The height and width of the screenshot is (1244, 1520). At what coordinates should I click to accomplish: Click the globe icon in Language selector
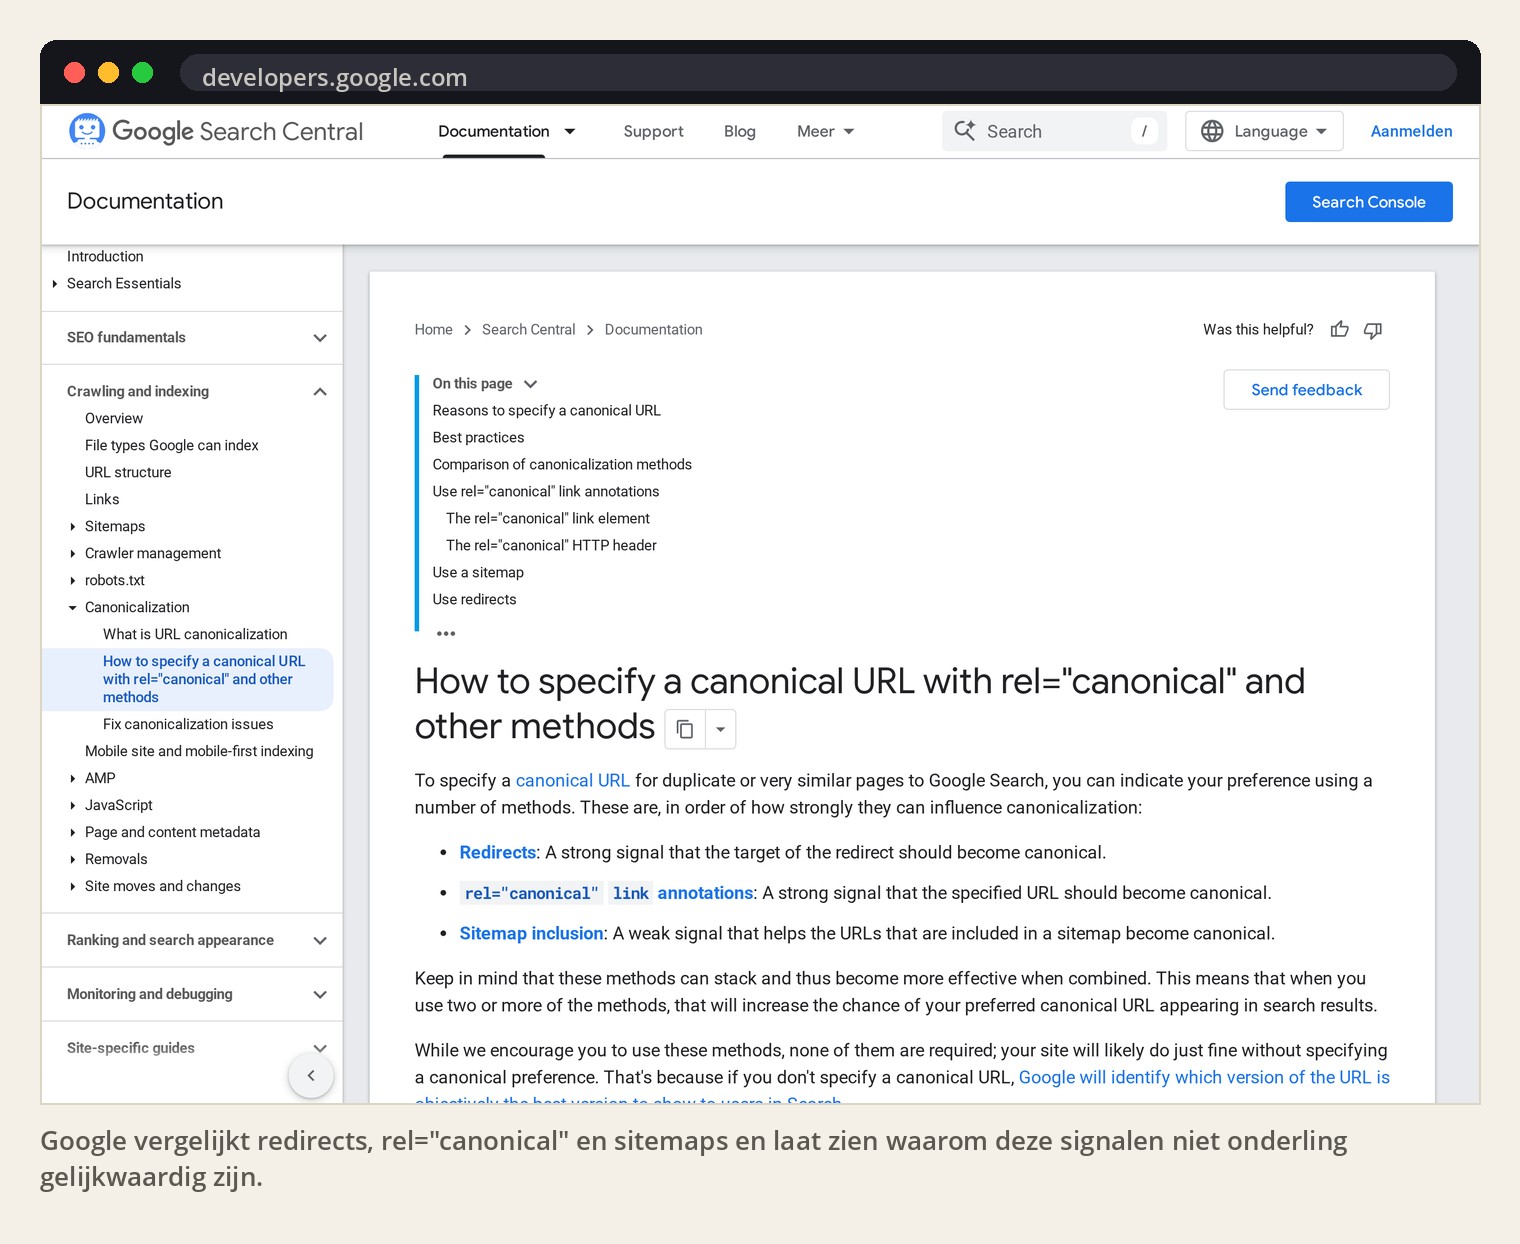pos(1212,131)
